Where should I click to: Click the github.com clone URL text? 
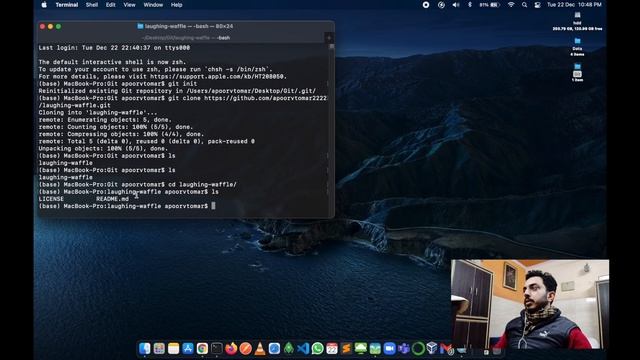[265, 98]
